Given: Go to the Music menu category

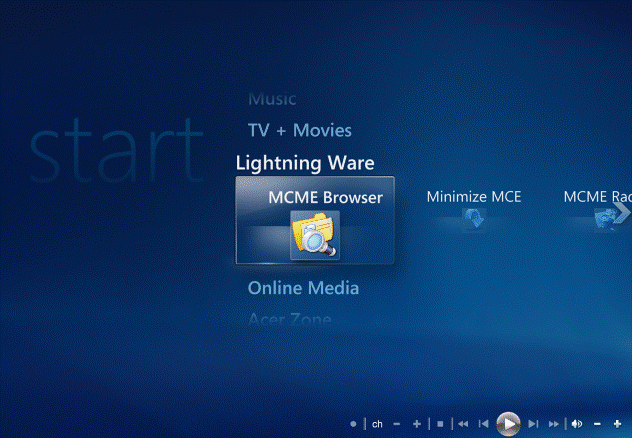Looking at the screenshot, I should pyautogui.click(x=272, y=99).
